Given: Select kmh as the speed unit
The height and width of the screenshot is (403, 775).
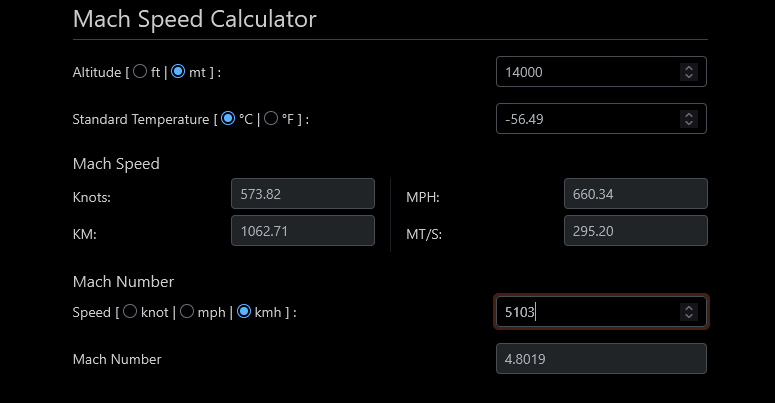Looking at the screenshot, I should pos(244,312).
